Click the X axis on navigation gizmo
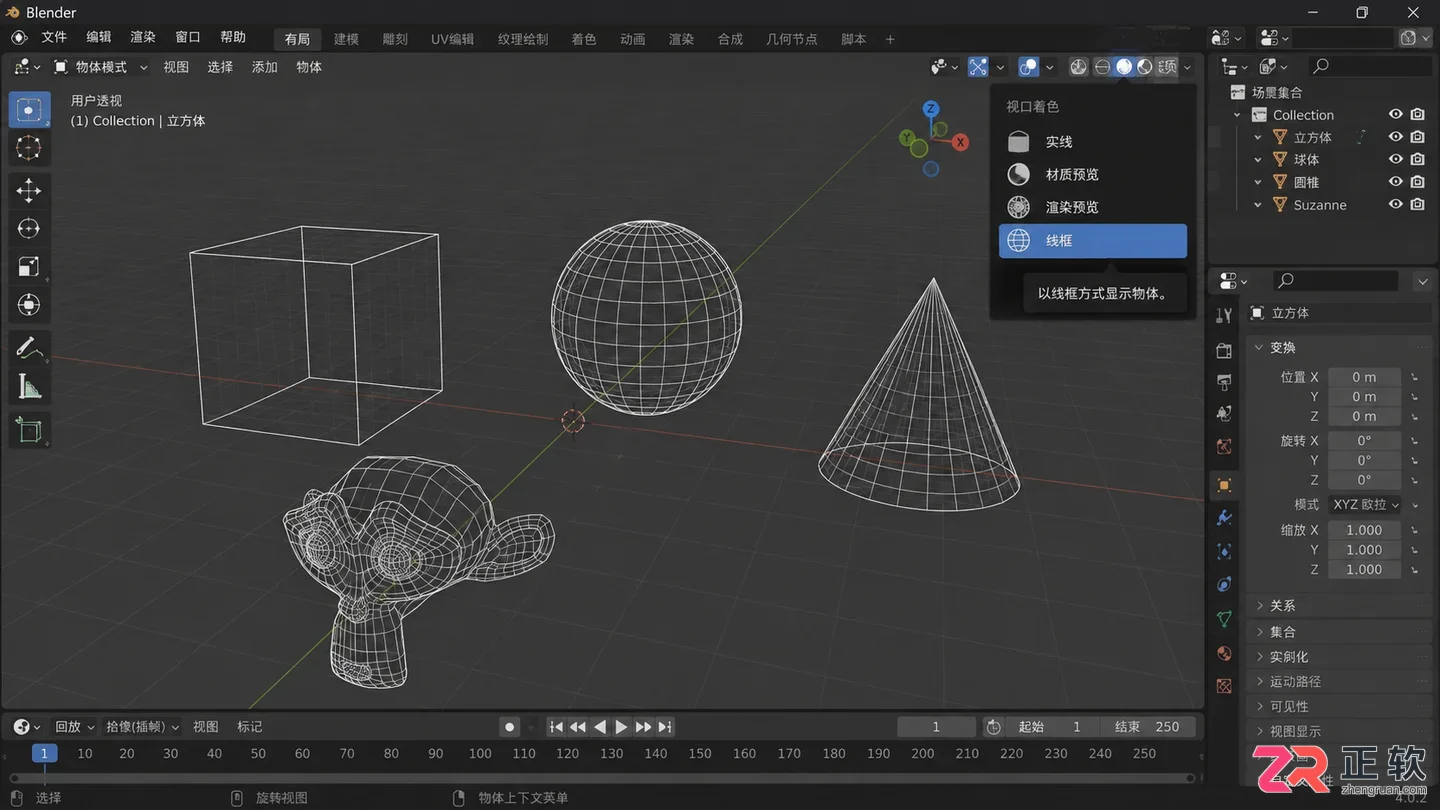The height and width of the screenshot is (810, 1440). click(960, 142)
